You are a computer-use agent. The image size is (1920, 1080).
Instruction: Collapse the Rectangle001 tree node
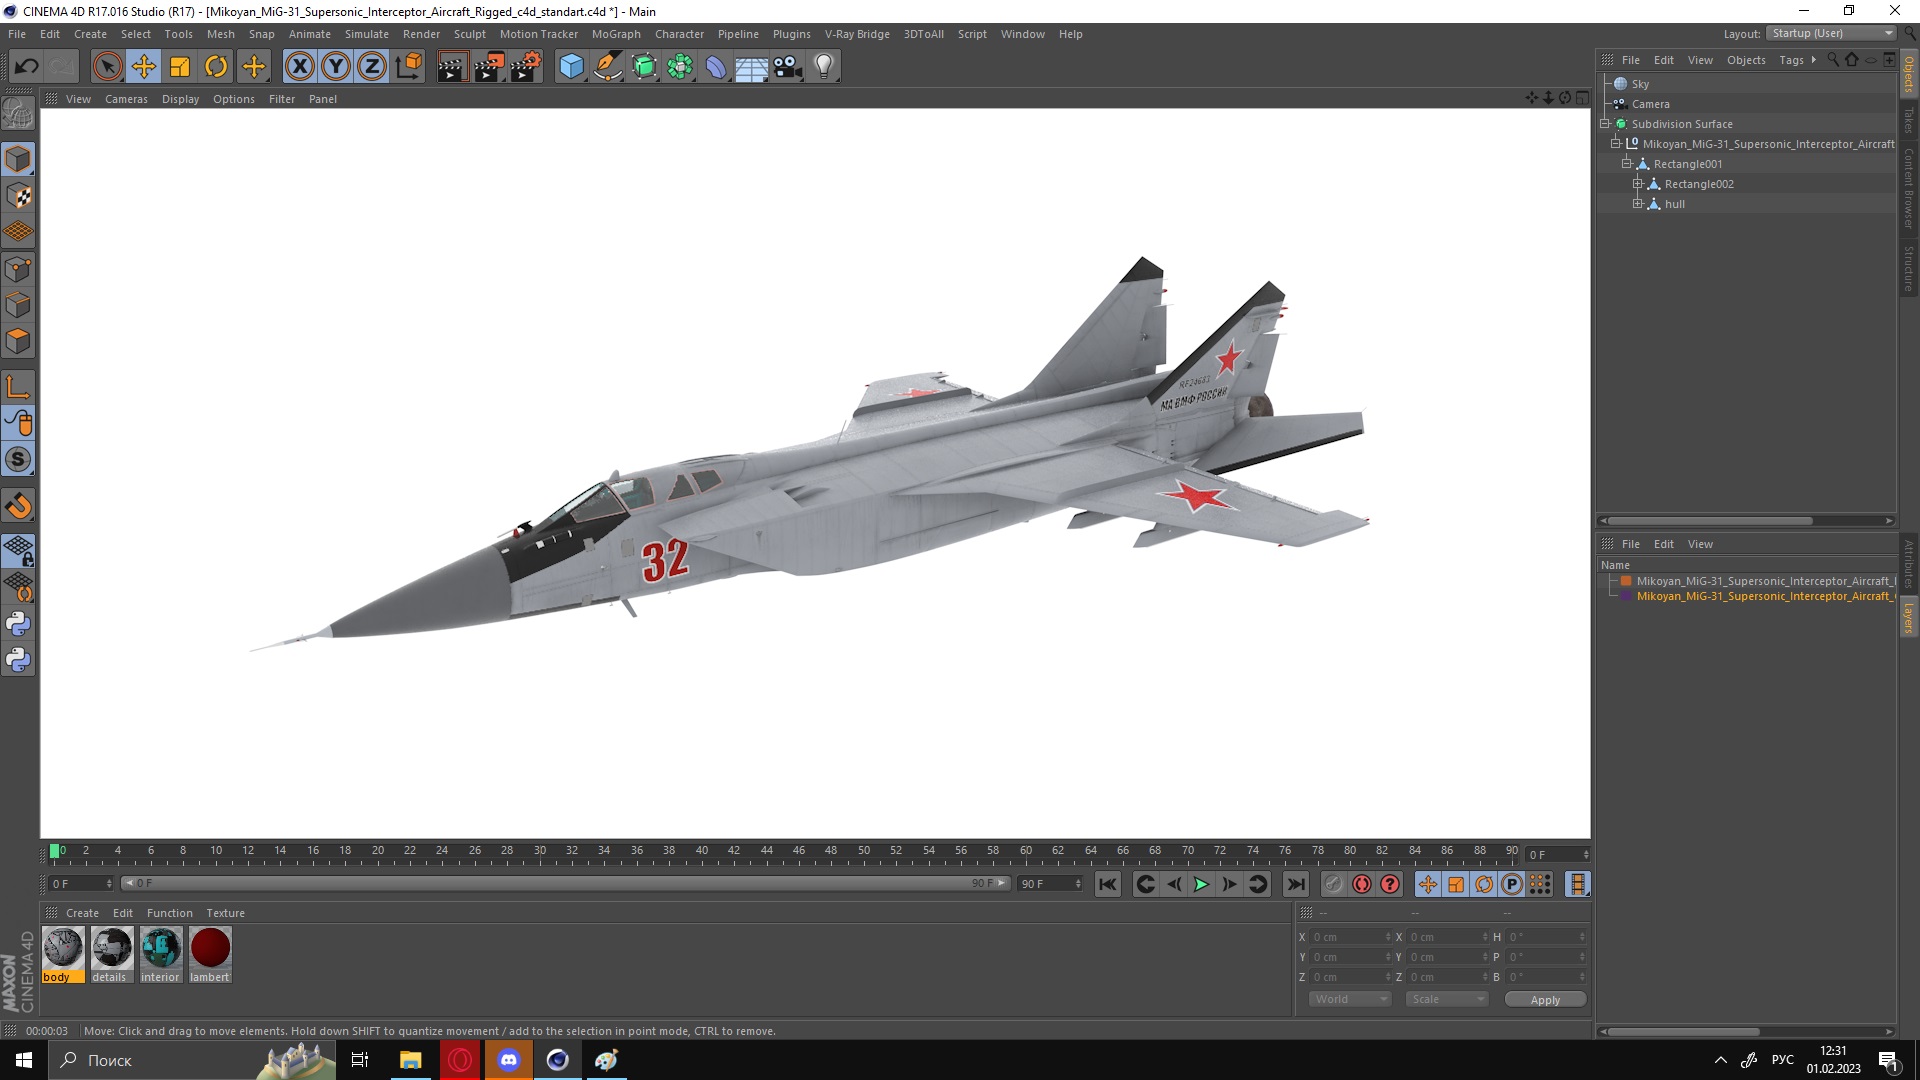coord(1626,164)
